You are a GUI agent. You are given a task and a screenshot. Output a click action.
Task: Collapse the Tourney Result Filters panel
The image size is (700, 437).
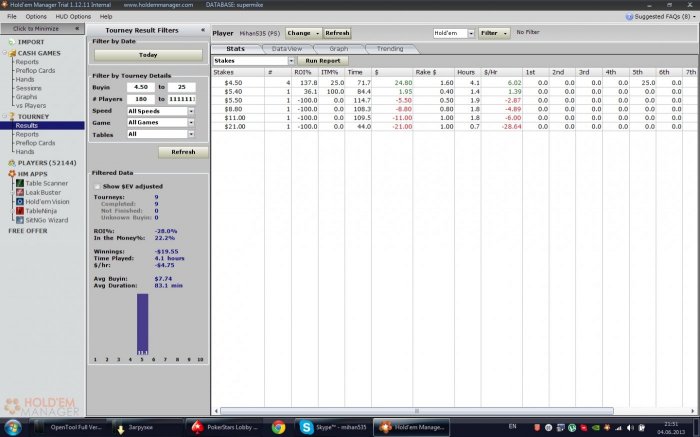coord(203,30)
